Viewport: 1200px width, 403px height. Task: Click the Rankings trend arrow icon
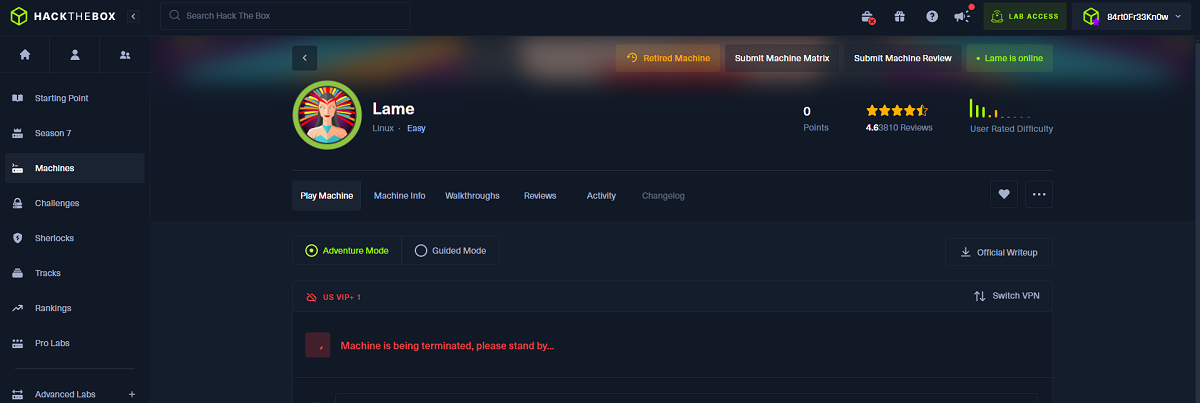tap(17, 308)
